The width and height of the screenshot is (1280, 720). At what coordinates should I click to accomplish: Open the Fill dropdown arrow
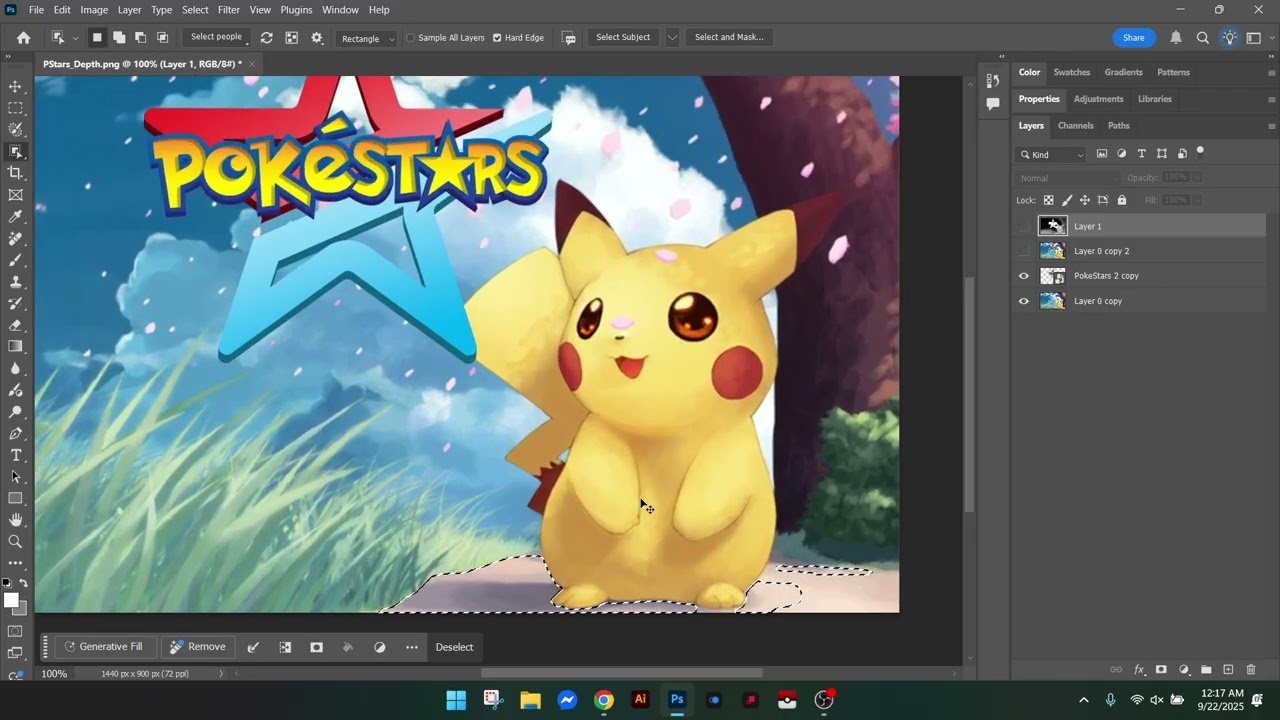1196,200
